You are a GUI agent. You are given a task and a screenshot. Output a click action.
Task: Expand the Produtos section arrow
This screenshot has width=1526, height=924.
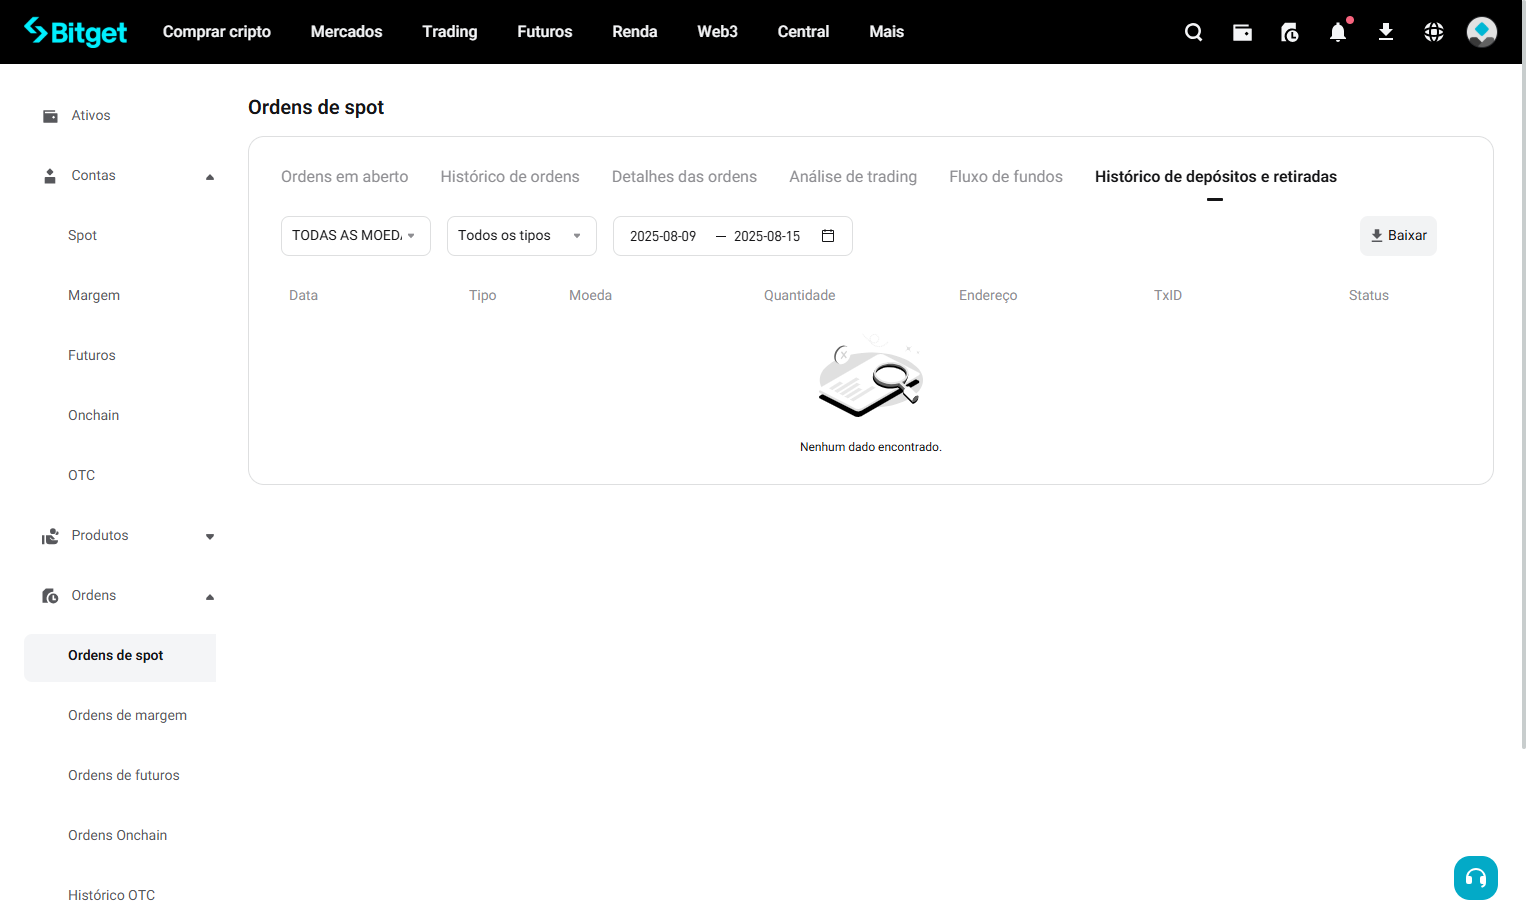(210, 537)
